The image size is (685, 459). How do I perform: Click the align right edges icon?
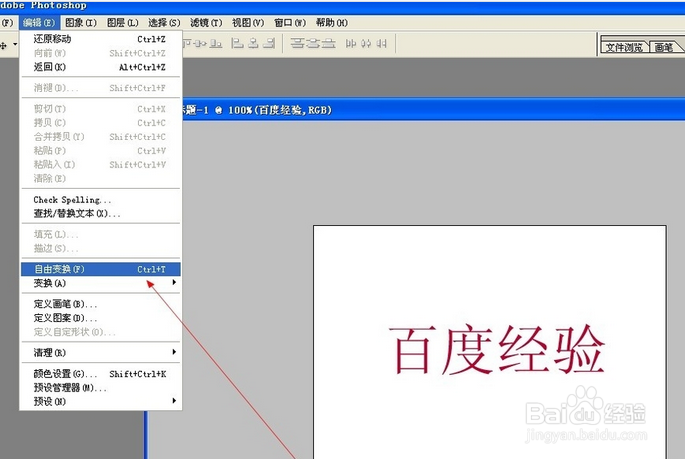pos(269,43)
